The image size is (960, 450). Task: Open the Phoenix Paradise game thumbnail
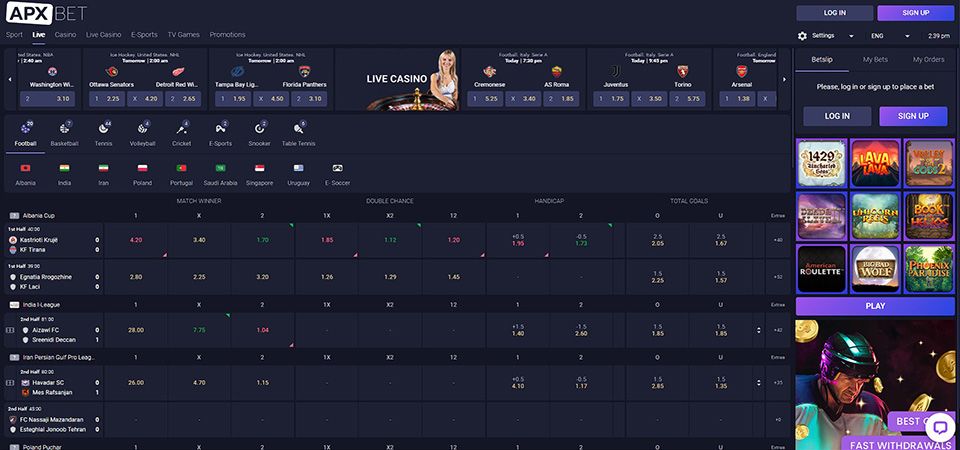[929, 269]
